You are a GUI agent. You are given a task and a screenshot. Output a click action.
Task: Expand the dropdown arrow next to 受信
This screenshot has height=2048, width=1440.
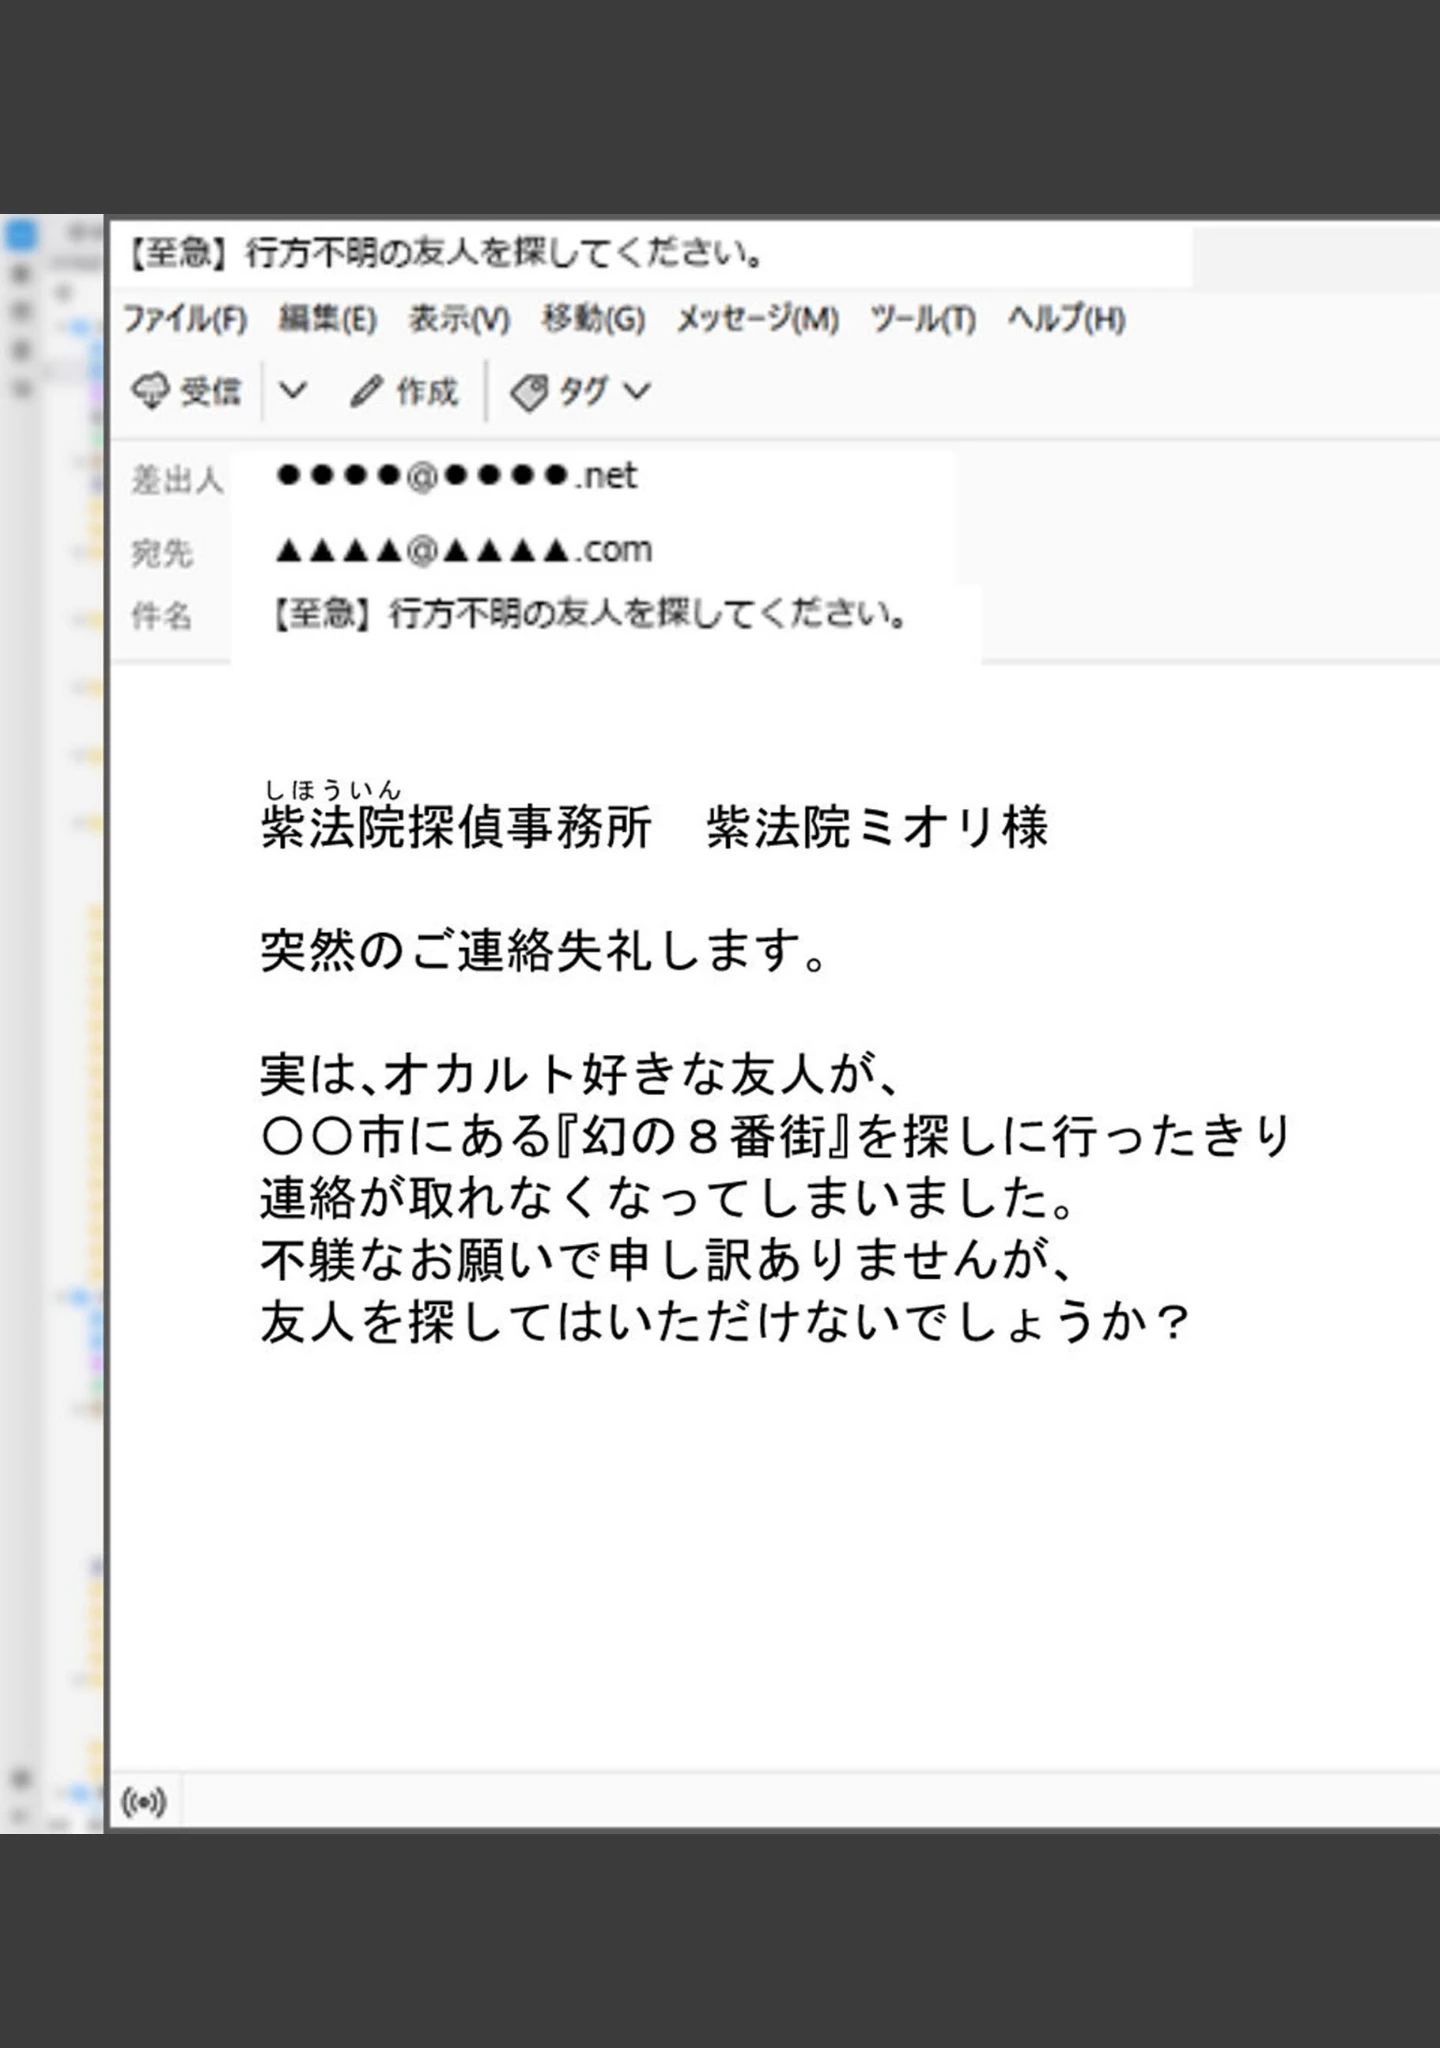tap(292, 391)
